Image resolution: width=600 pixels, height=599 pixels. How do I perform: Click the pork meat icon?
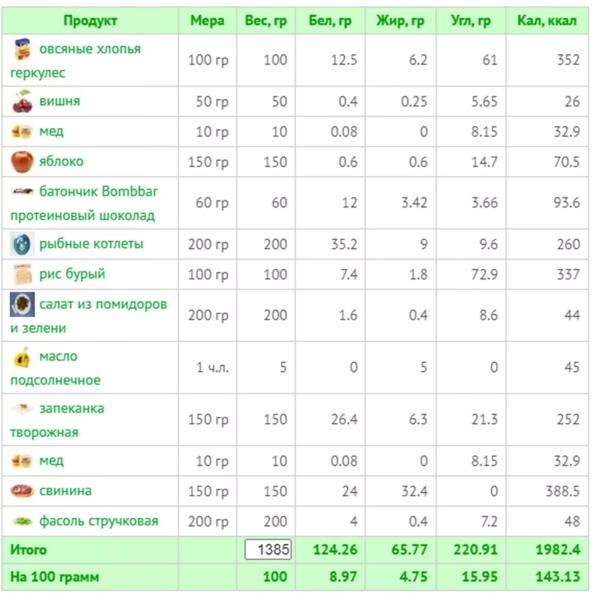tap(22, 491)
